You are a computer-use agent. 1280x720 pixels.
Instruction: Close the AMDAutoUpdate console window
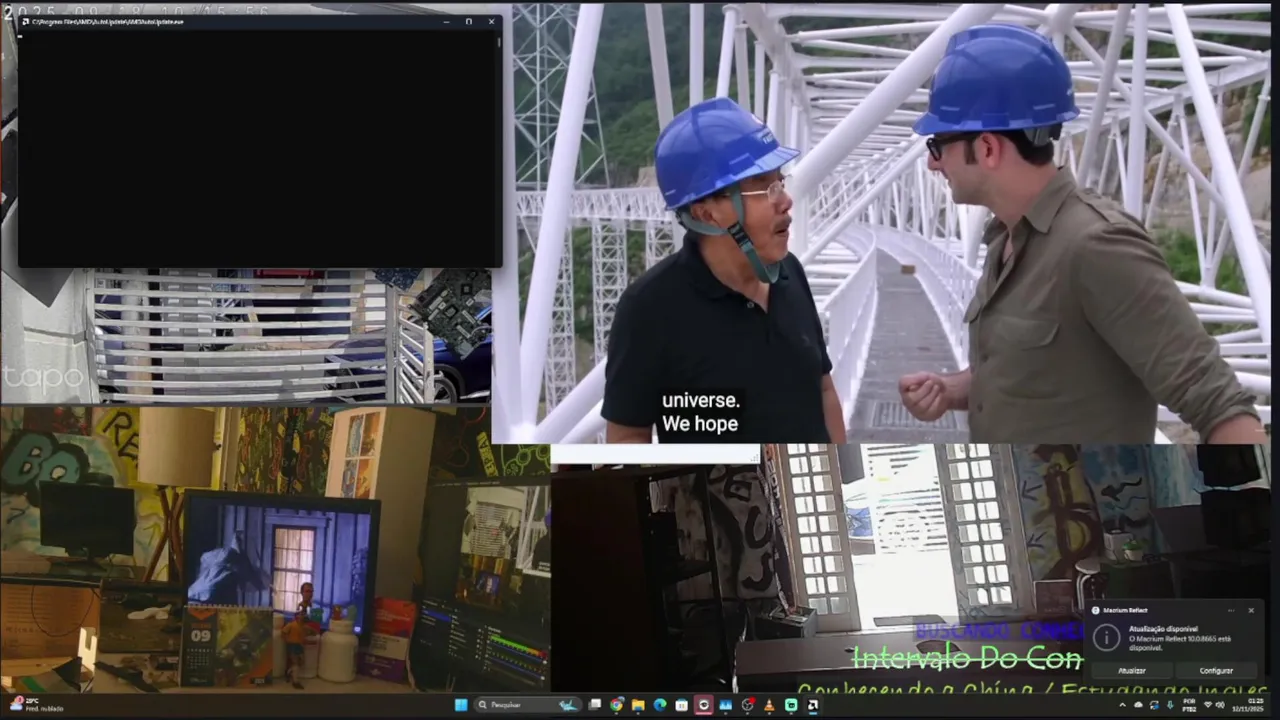click(x=491, y=21)
